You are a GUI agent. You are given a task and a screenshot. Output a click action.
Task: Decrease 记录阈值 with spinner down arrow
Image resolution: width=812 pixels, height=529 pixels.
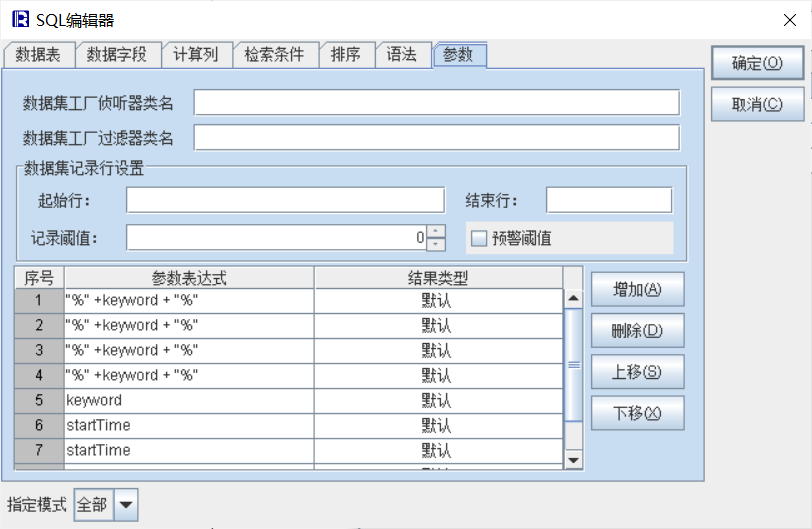click(436, 244)
